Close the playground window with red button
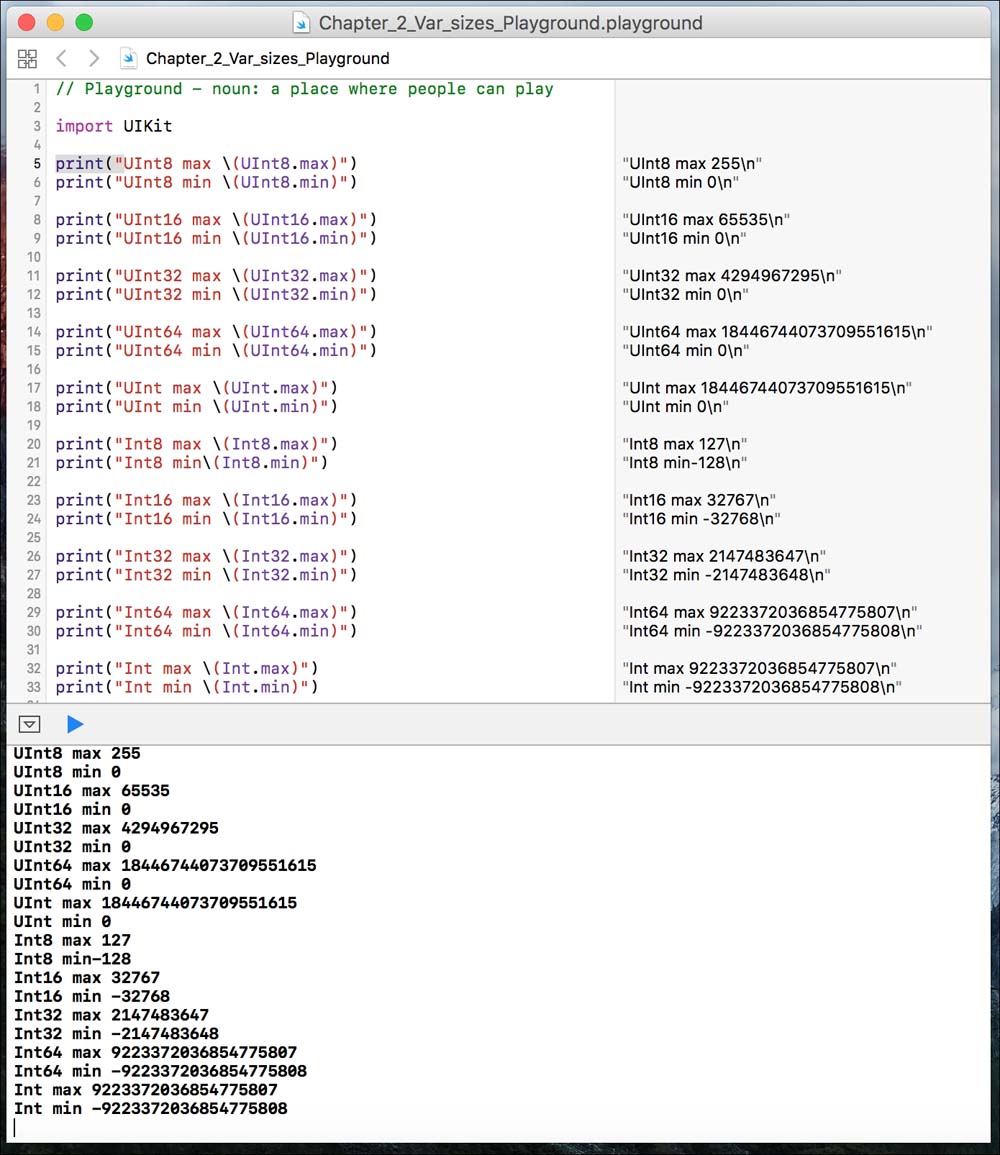 point(26,22)
